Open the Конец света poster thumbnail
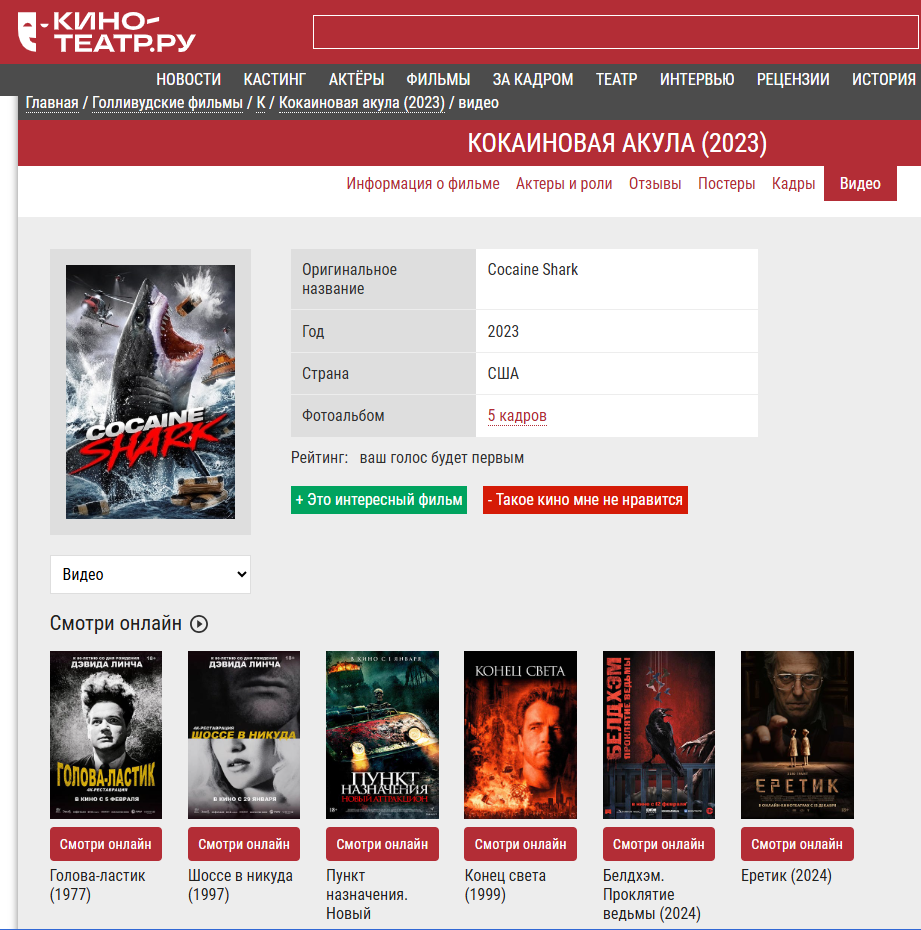Screen dimensions: 921x930 (x=520, y=735)
